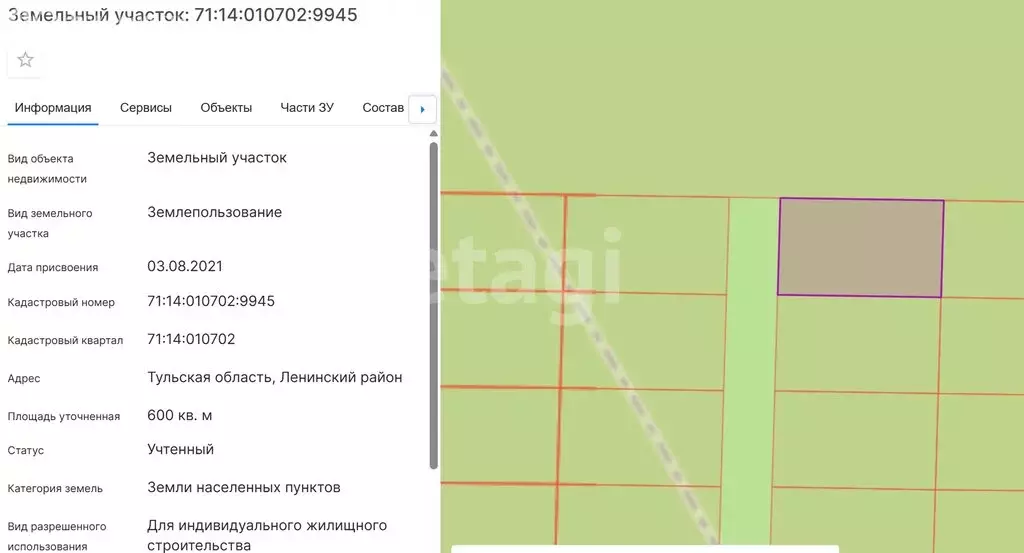This screenshot has height=553, width=1024.
Task: Select the value Земли населенных пунктов
Action: [x=244, y=487]
